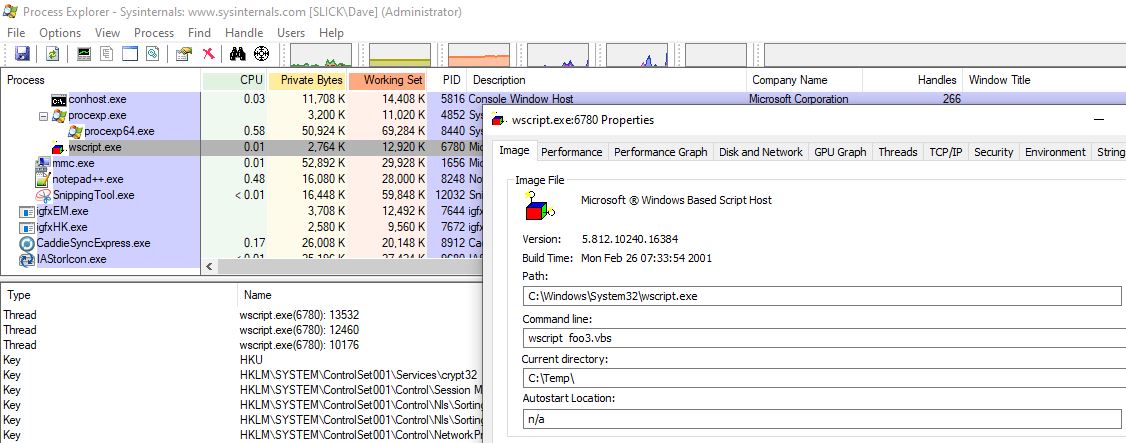Image resolution: width=1126 pixels, height=443 pixels.
Task: Sort by the PID column header
Action: click(x=447, y=80)
